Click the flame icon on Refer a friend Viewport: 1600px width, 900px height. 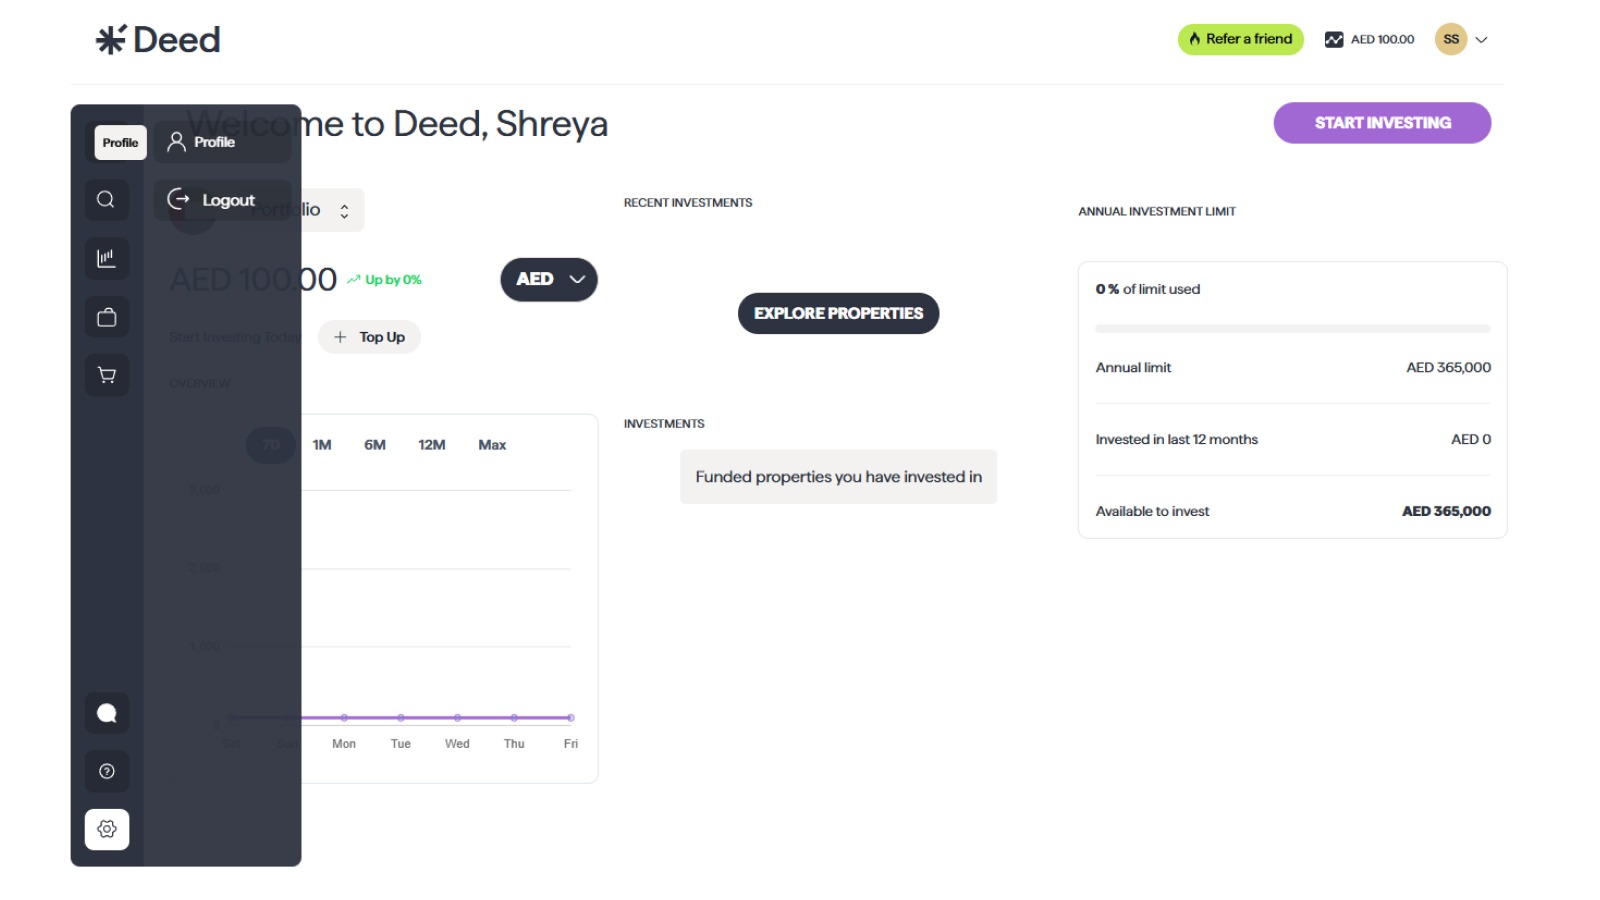pos(1194,39)
